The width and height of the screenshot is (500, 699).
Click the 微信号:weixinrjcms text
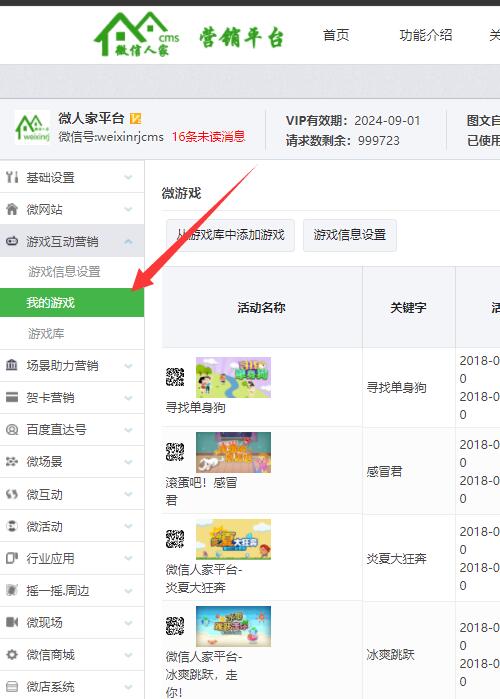click(111, 136)
